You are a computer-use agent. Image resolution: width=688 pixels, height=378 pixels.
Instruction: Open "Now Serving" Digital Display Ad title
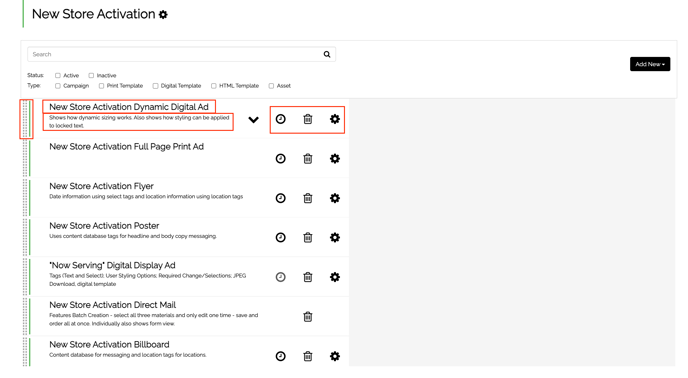pyautogui.click(x=112, y=265)
